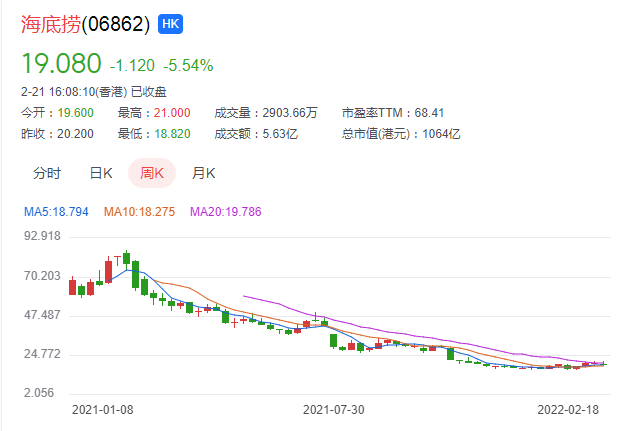626x431 pixels.
Task: Switch to the 月K chart tab
Action: pos(204,173)
